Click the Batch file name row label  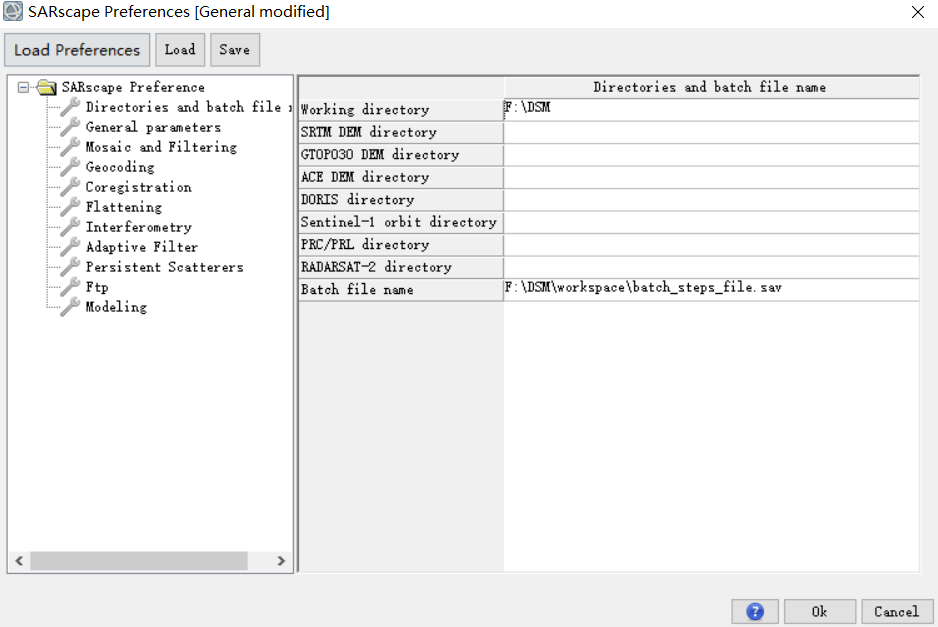pos(401,290)
